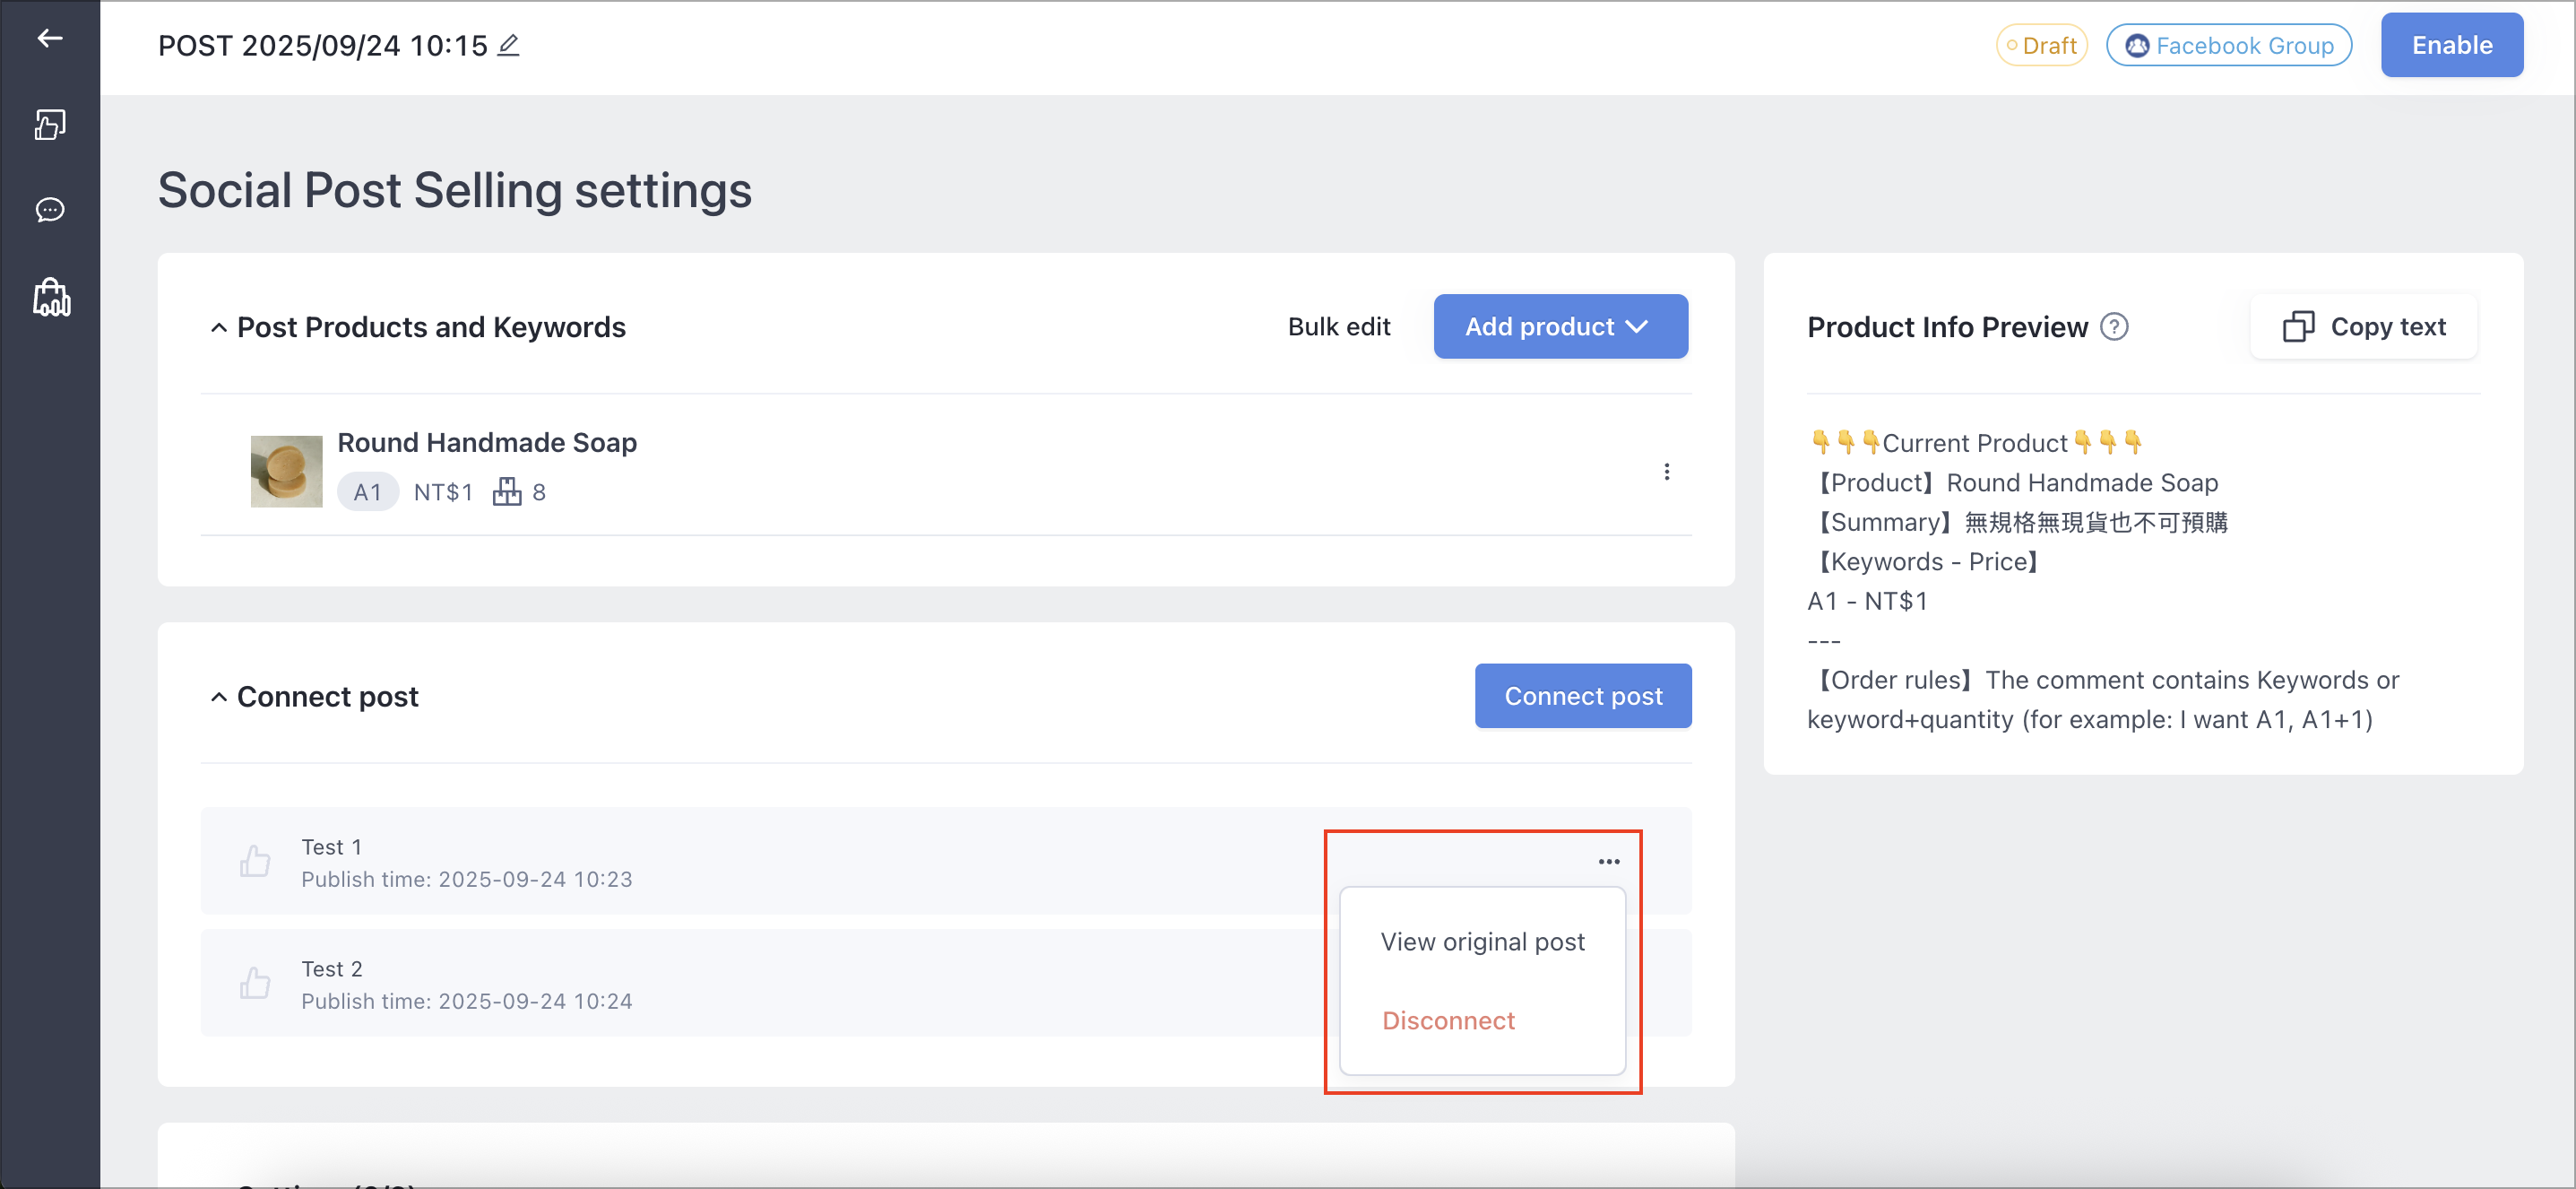2576x1189 pixels.
Task: Choose Disconnect from the menu
Action: 1448,1021
